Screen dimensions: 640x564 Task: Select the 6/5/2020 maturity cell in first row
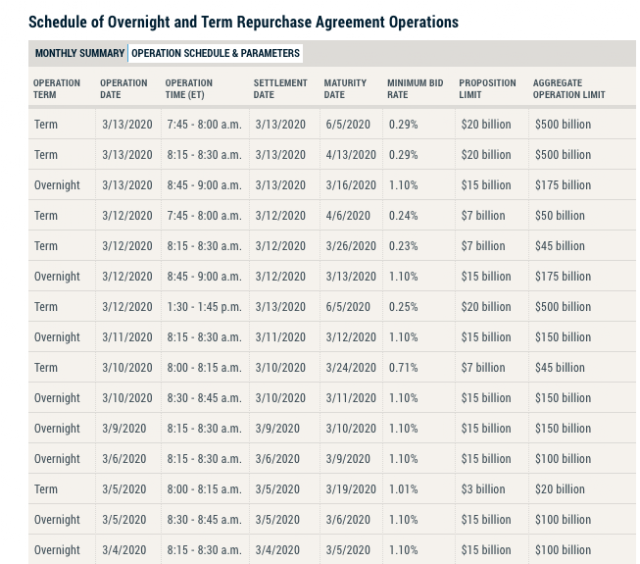[x=348, y=124]
